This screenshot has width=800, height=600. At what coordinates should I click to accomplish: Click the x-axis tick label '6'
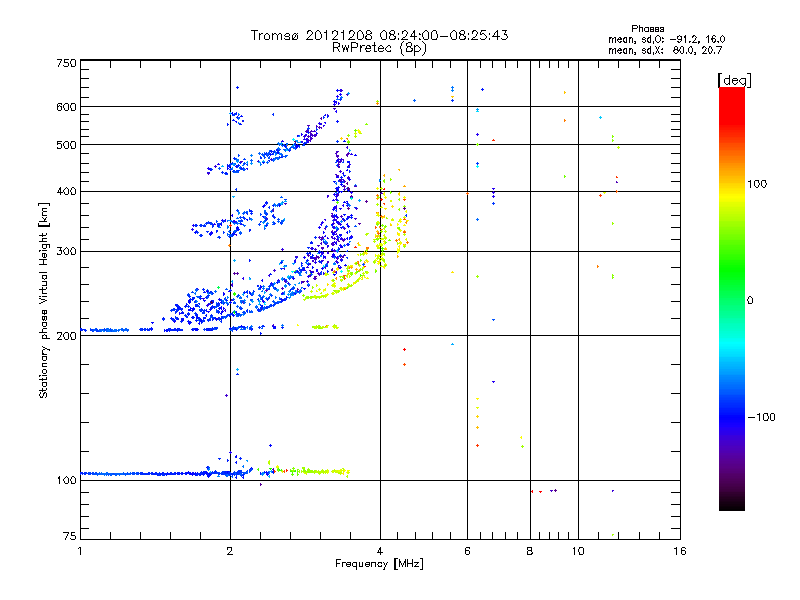pyautogui.click(x=467, y=551)
